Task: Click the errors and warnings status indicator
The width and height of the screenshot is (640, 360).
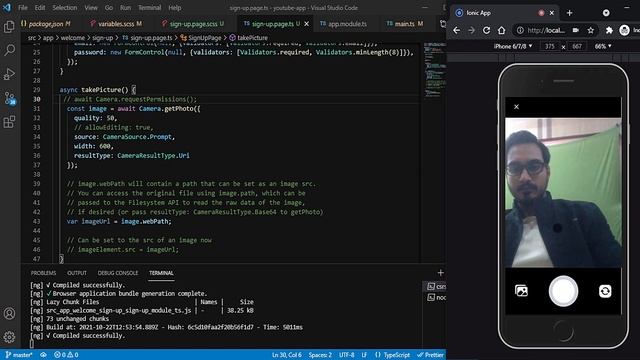Action: coord(66,355)
